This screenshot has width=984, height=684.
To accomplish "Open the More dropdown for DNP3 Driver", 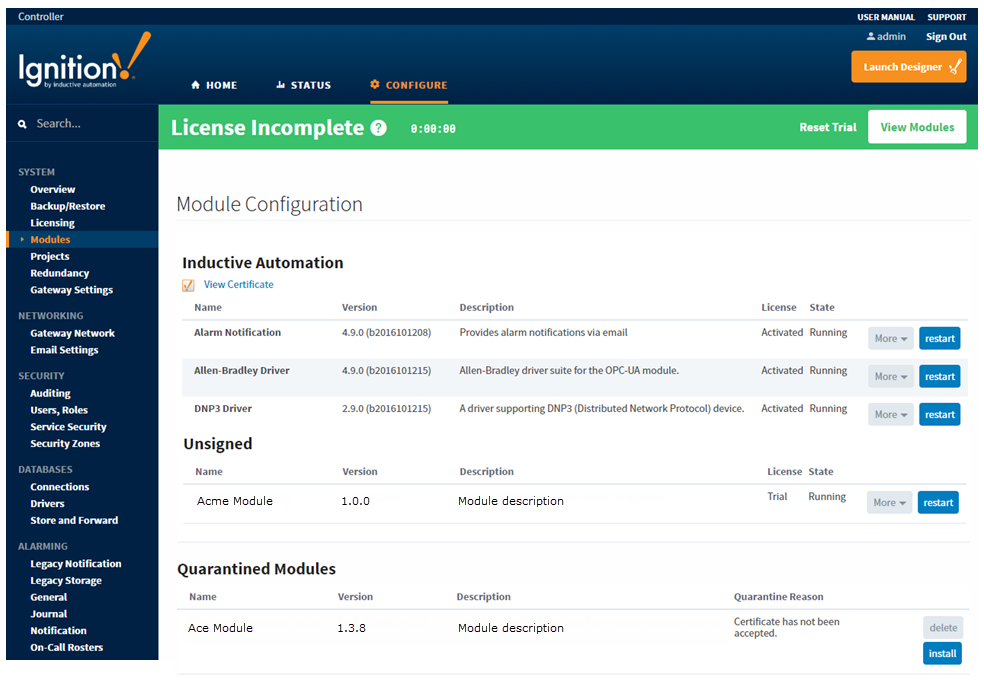I will pos(889,414).
